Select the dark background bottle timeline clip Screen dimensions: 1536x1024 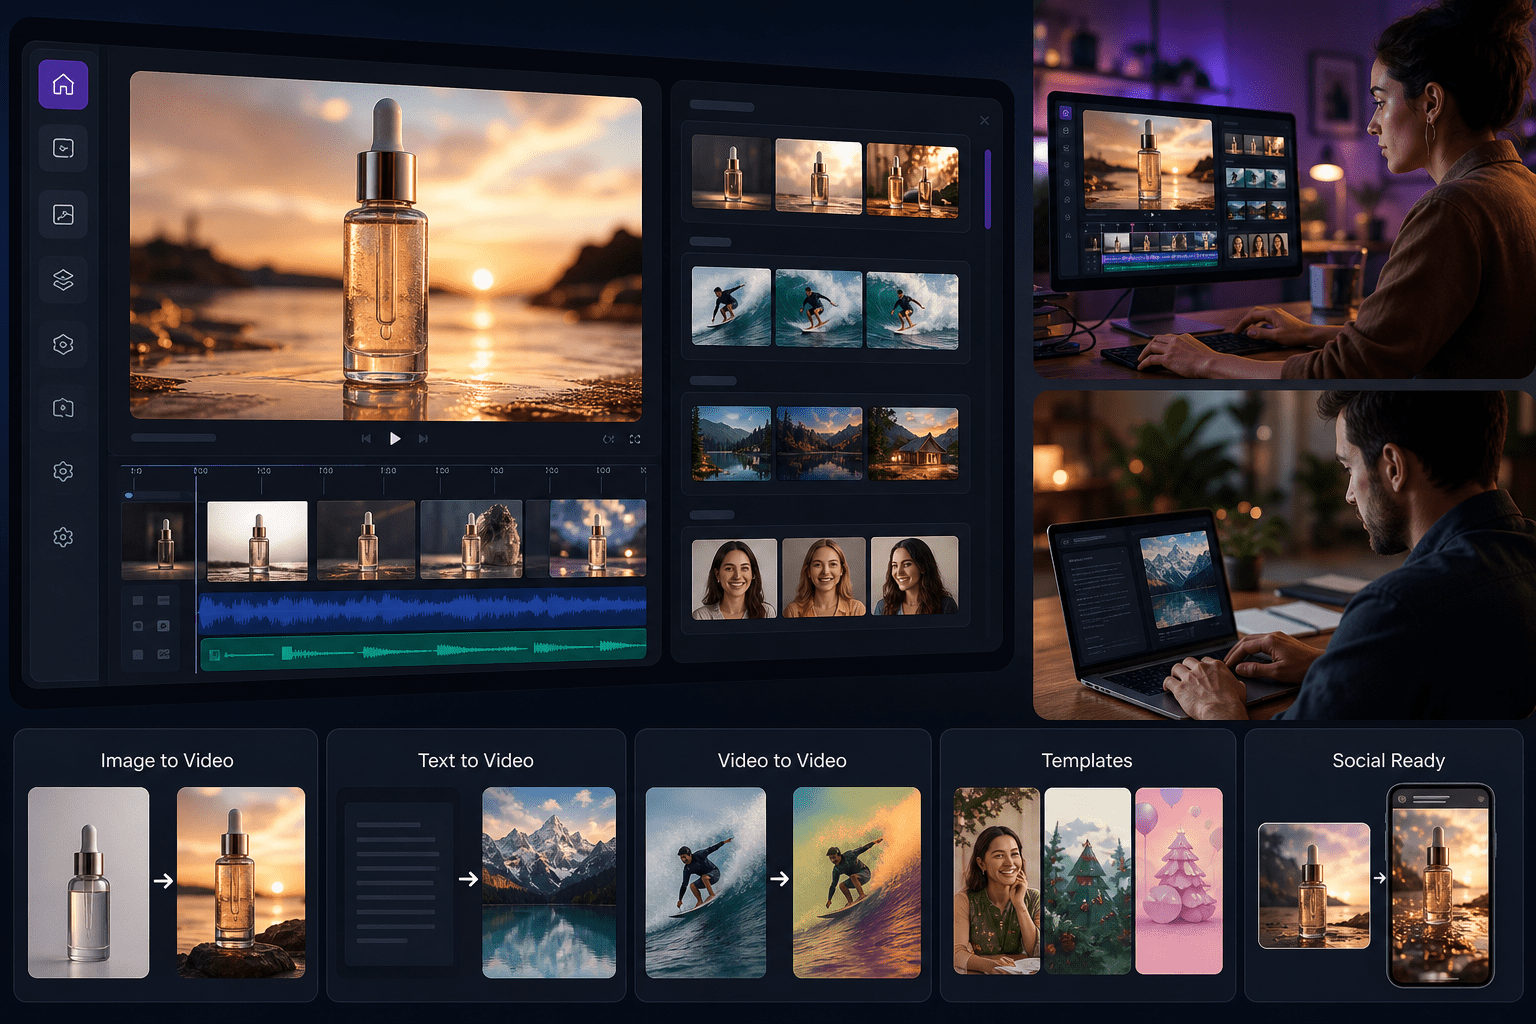point(158,540)
